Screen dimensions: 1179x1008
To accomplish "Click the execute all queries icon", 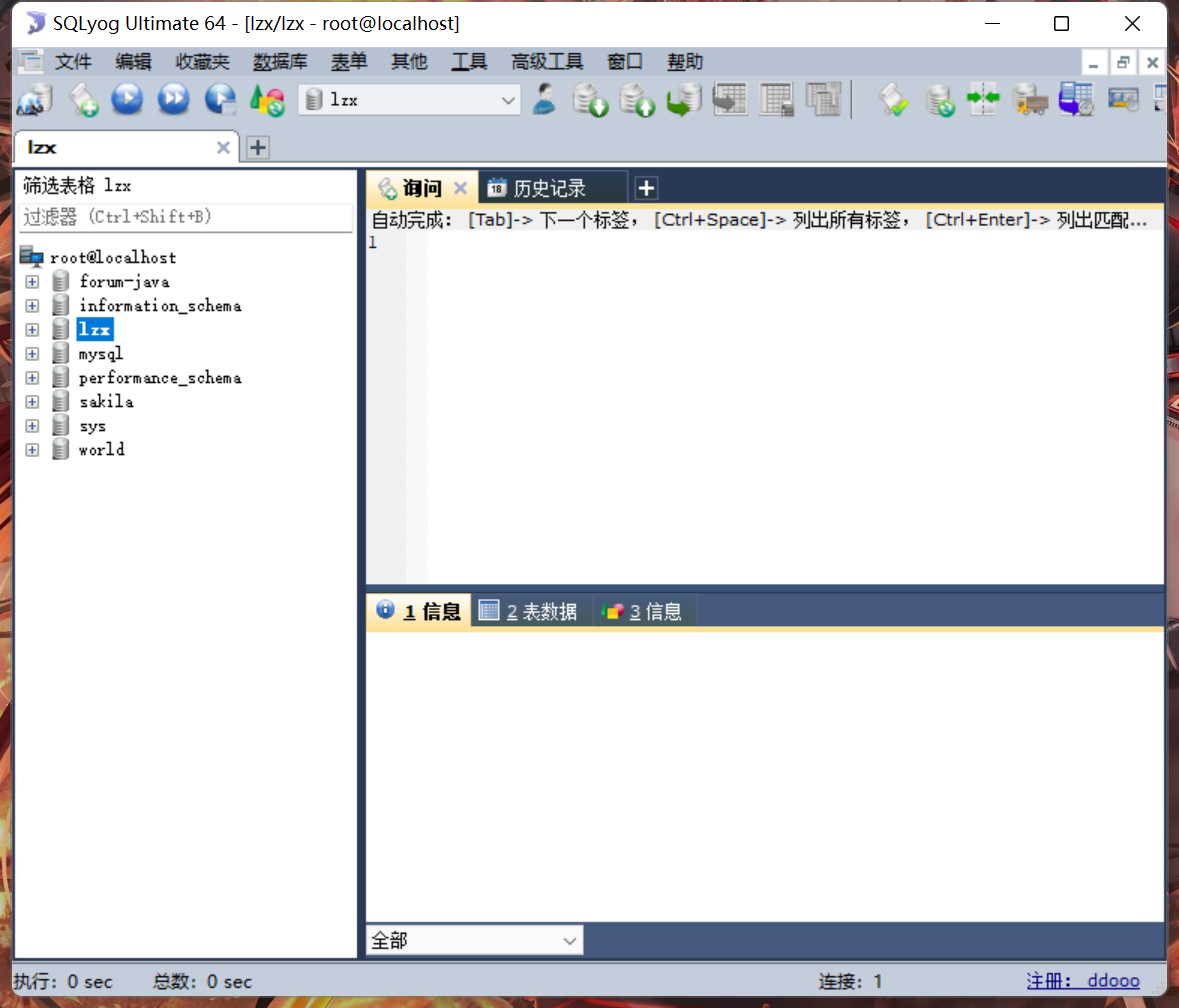I will pos(173,99).
